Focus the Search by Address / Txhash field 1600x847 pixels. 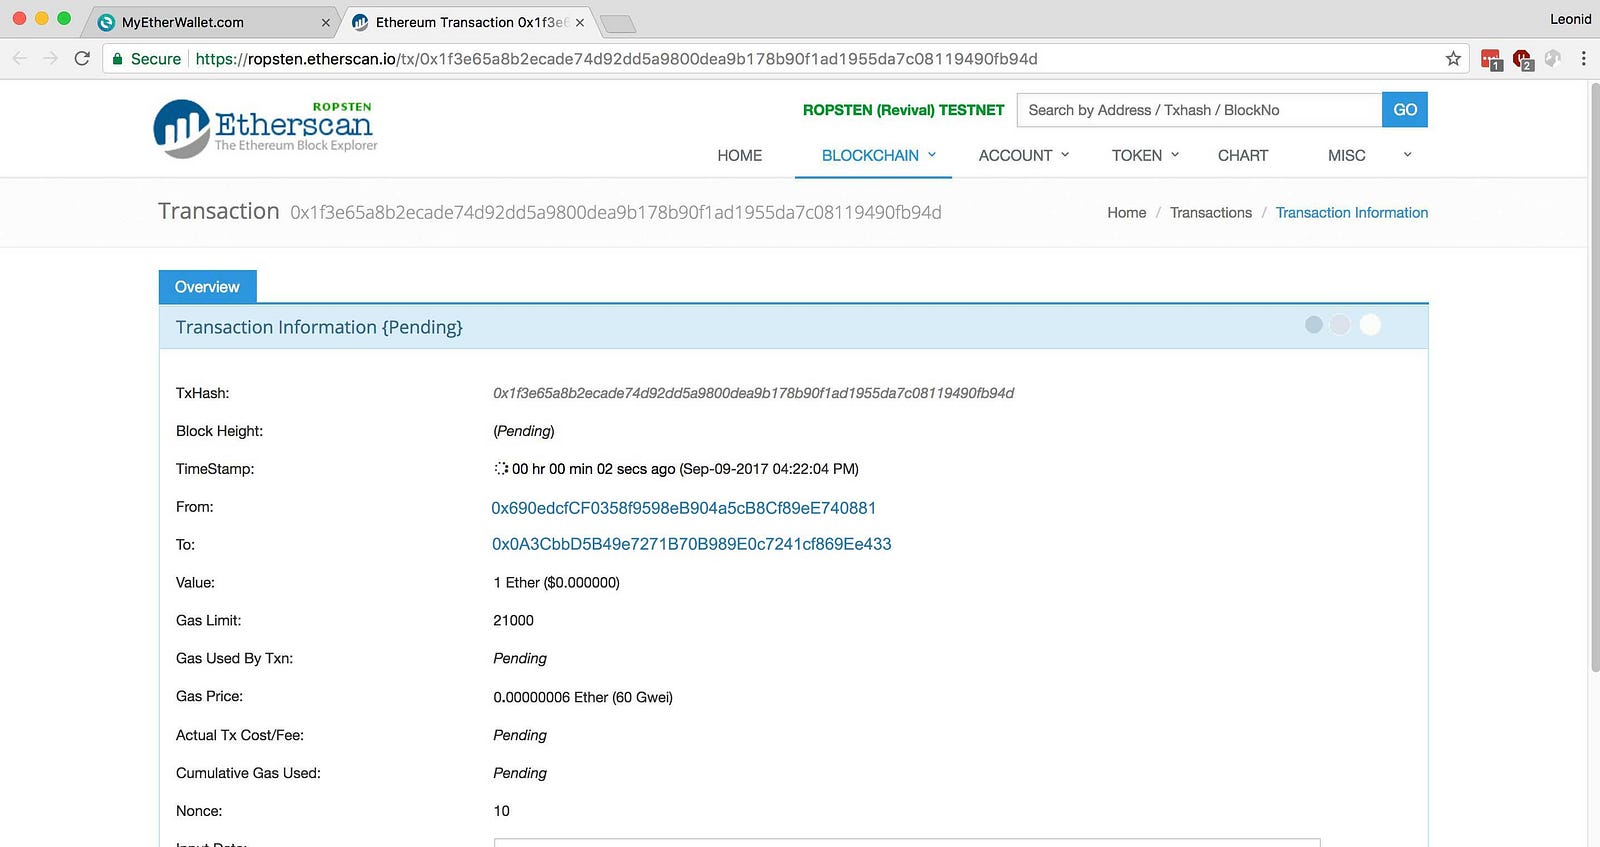1199,110
